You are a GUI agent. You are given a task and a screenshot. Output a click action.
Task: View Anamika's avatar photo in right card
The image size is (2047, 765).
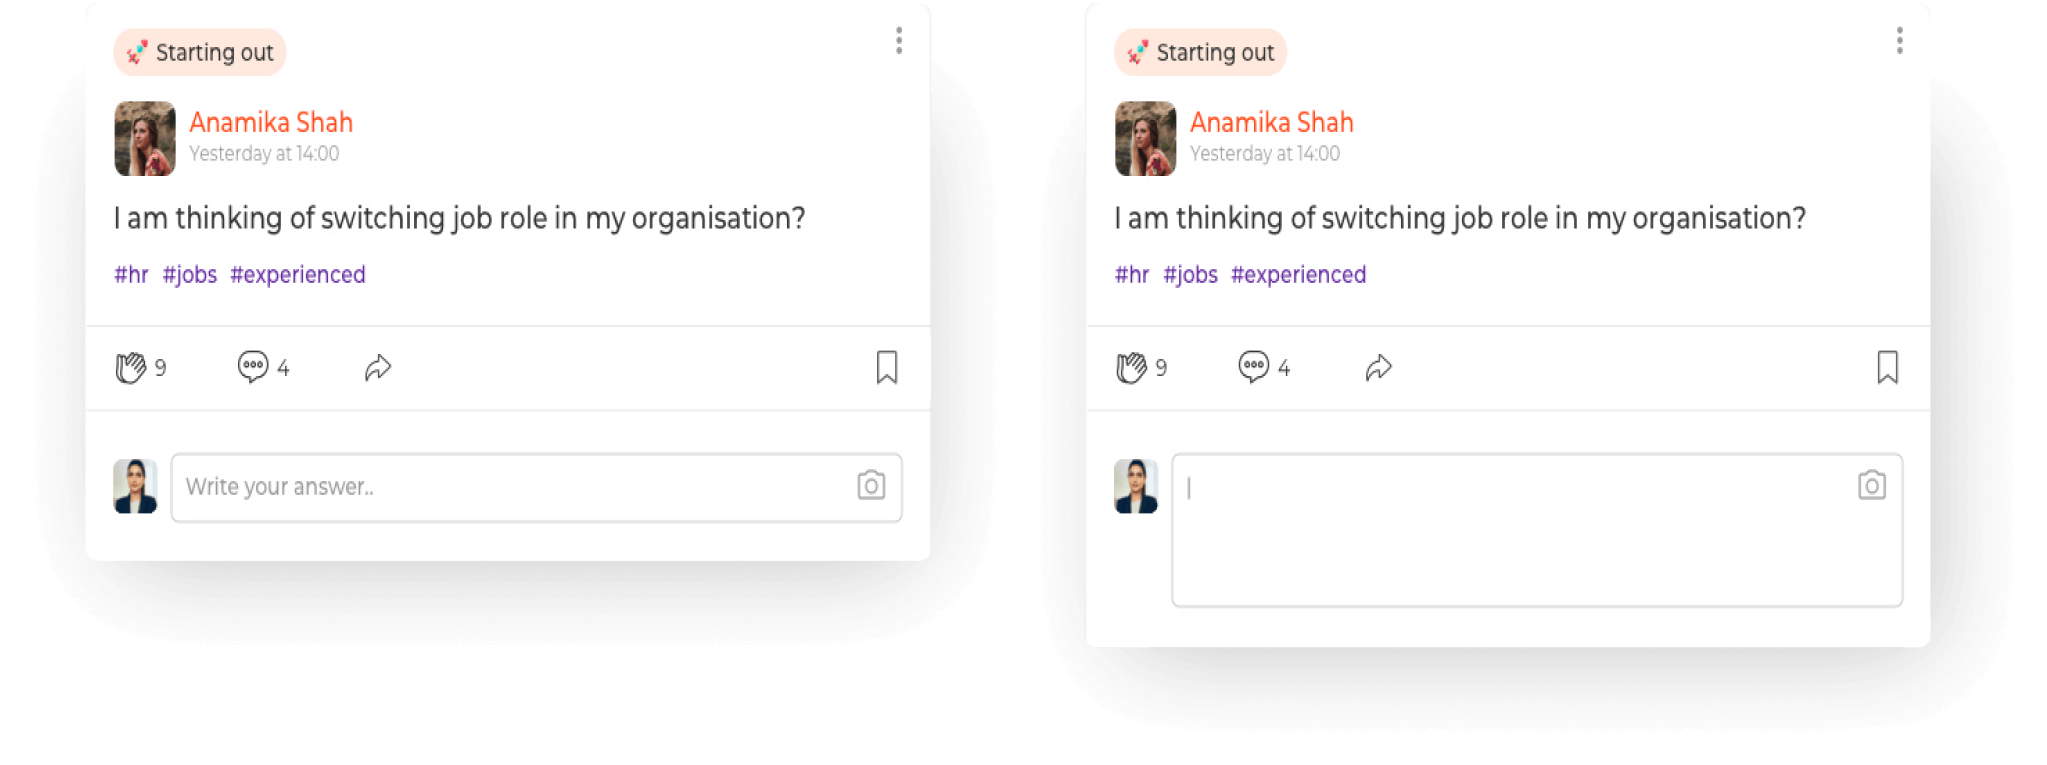(1146, 138)
